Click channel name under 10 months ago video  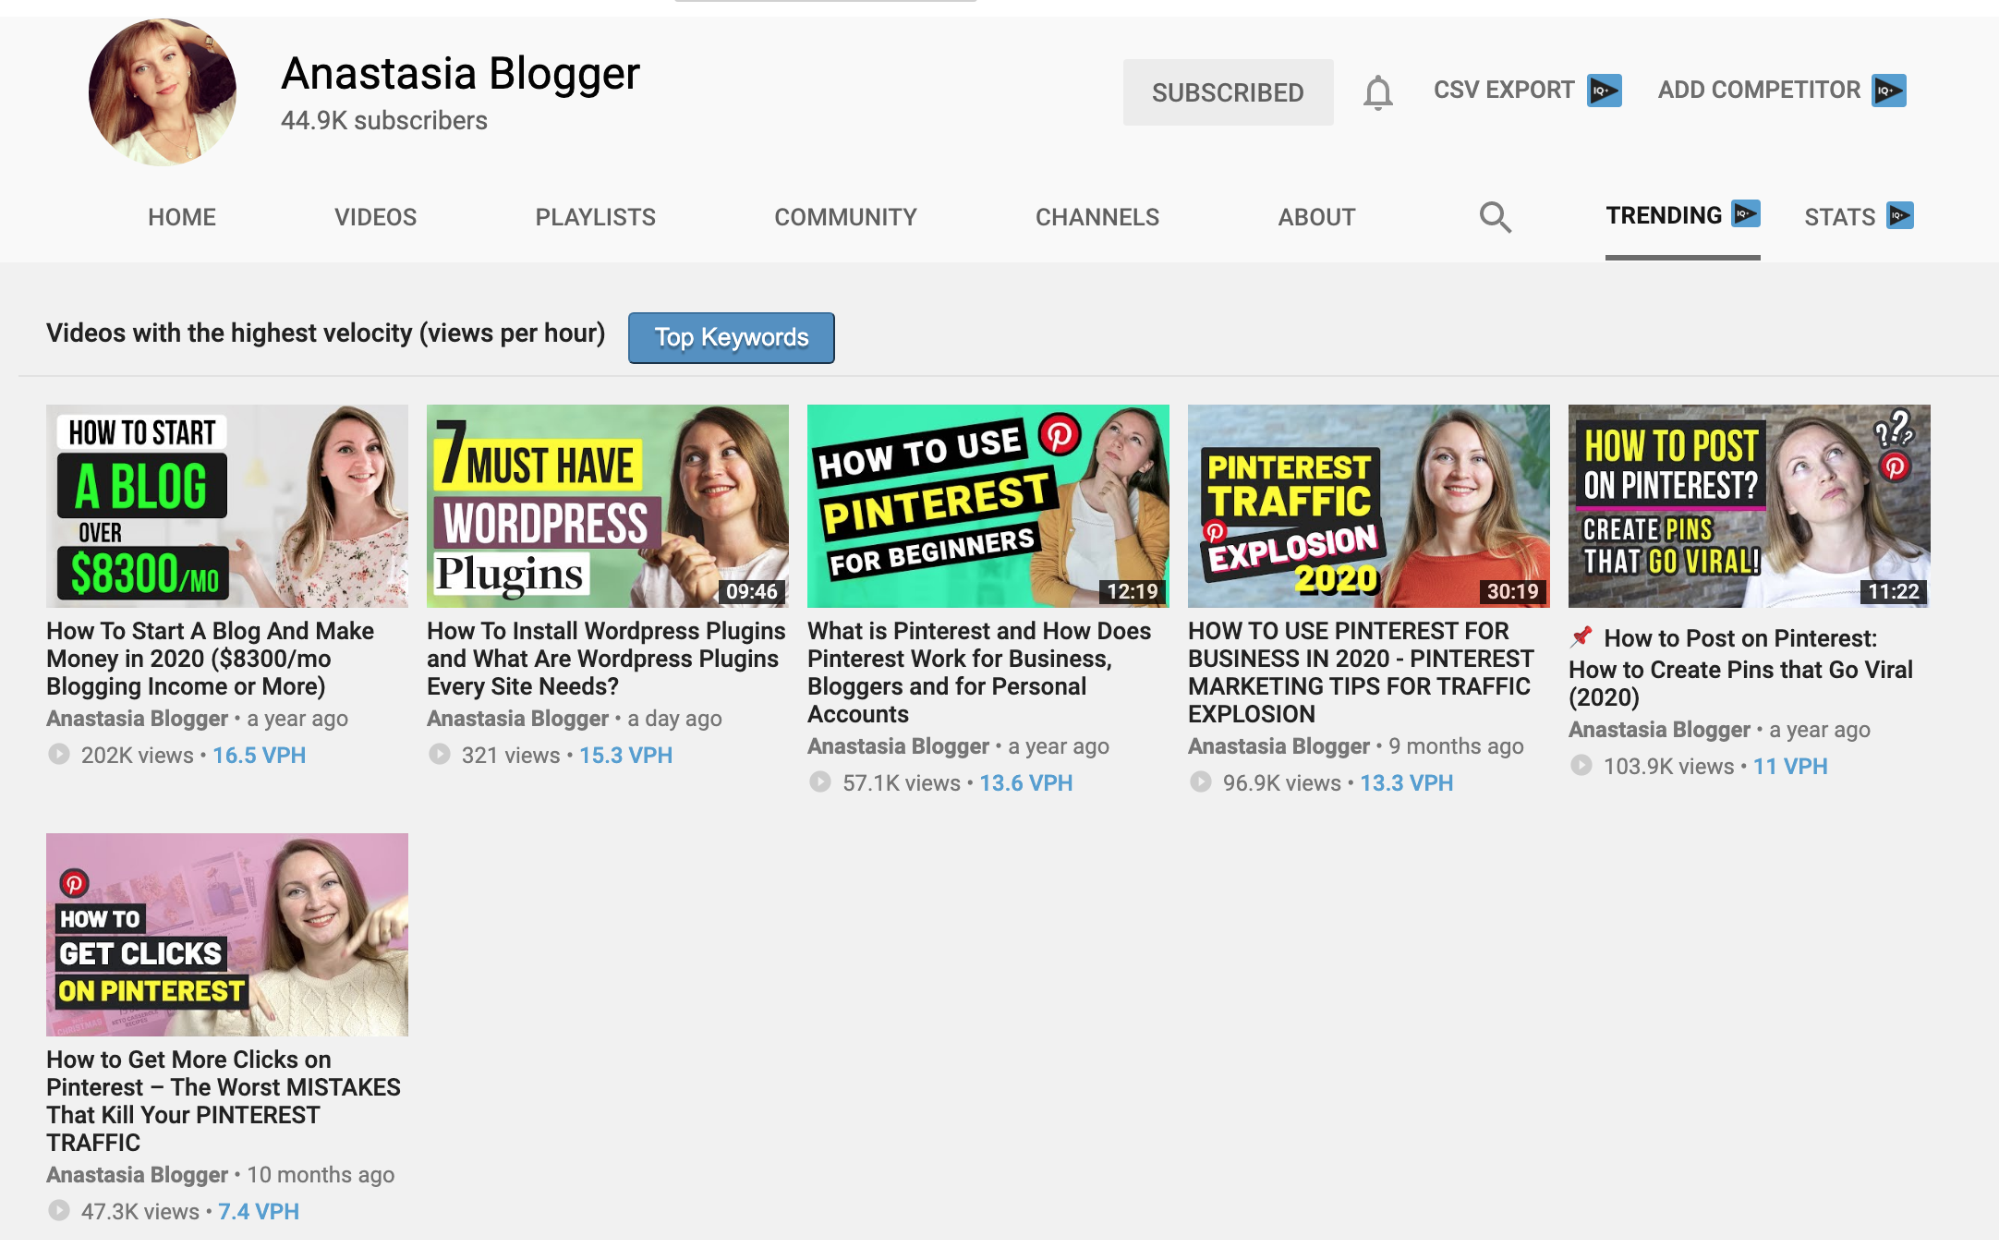137,1174
